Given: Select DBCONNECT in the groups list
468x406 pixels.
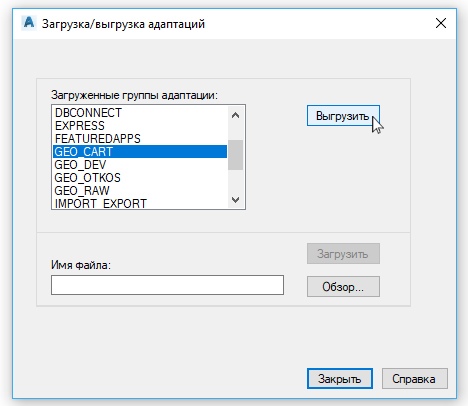Looking at the screenshot, I should pyautogui.click(x=140, y=113).
